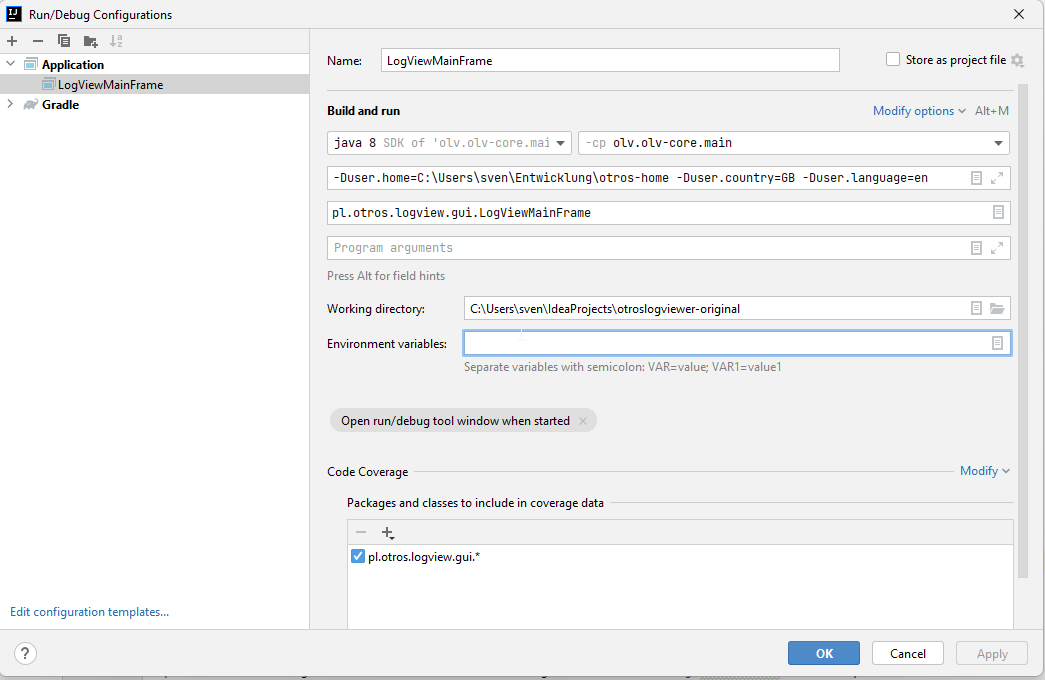
Task: Remove the selected configuration
Action: pos(37,40)
